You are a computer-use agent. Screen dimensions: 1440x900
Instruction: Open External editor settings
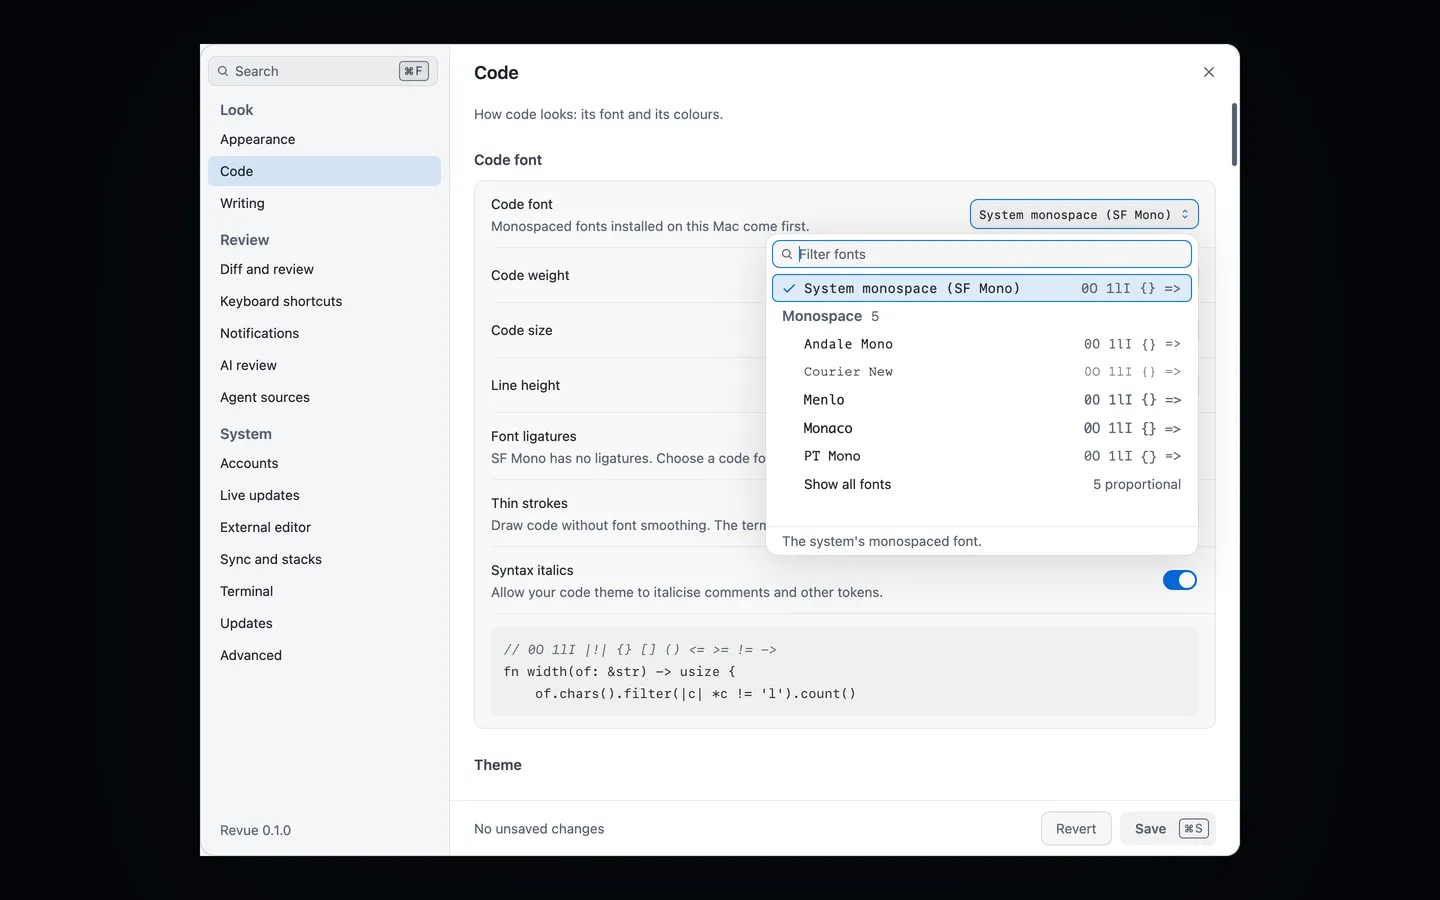pos(324,527)
